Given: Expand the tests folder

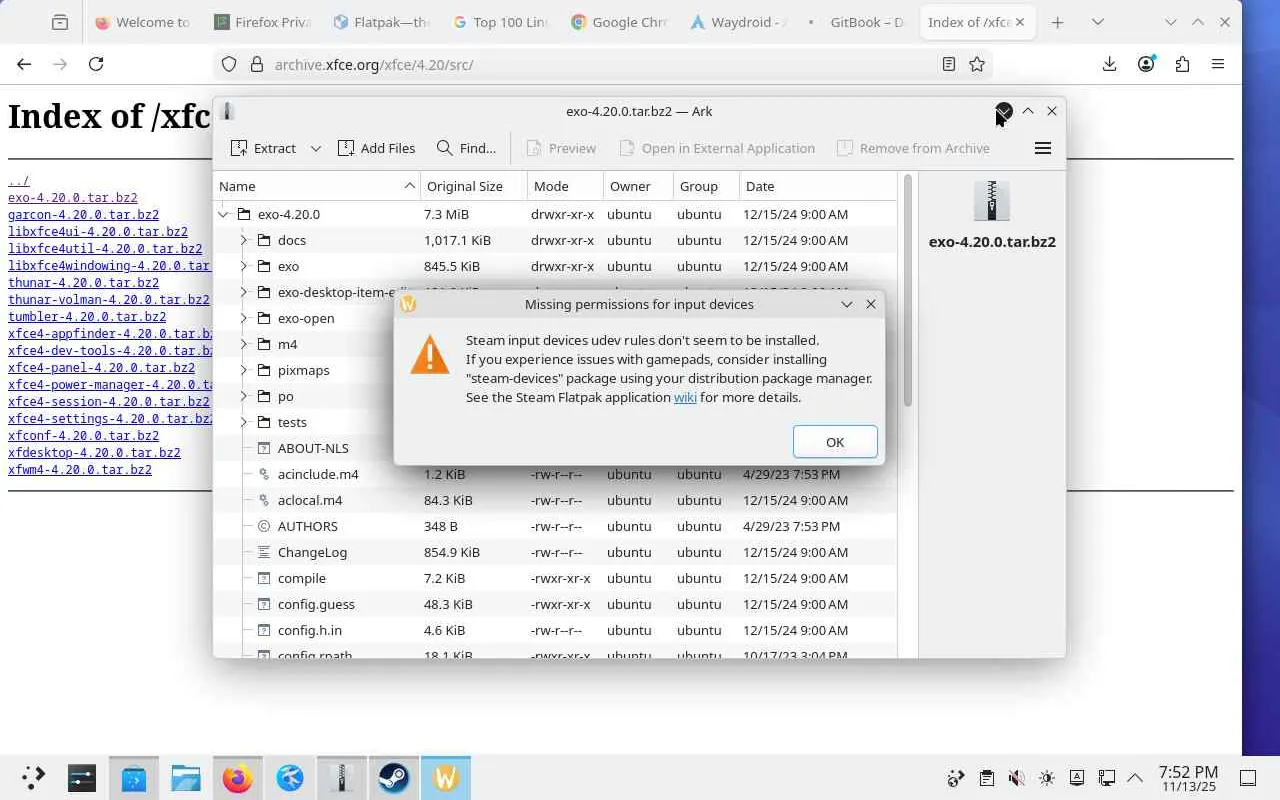Looking at the screenshot, I should [x=243, y=422].
